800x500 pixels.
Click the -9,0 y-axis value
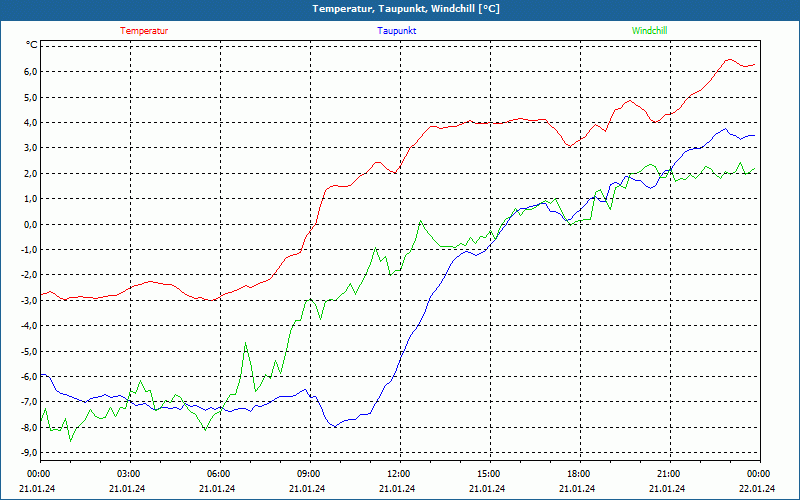[29, 453]
